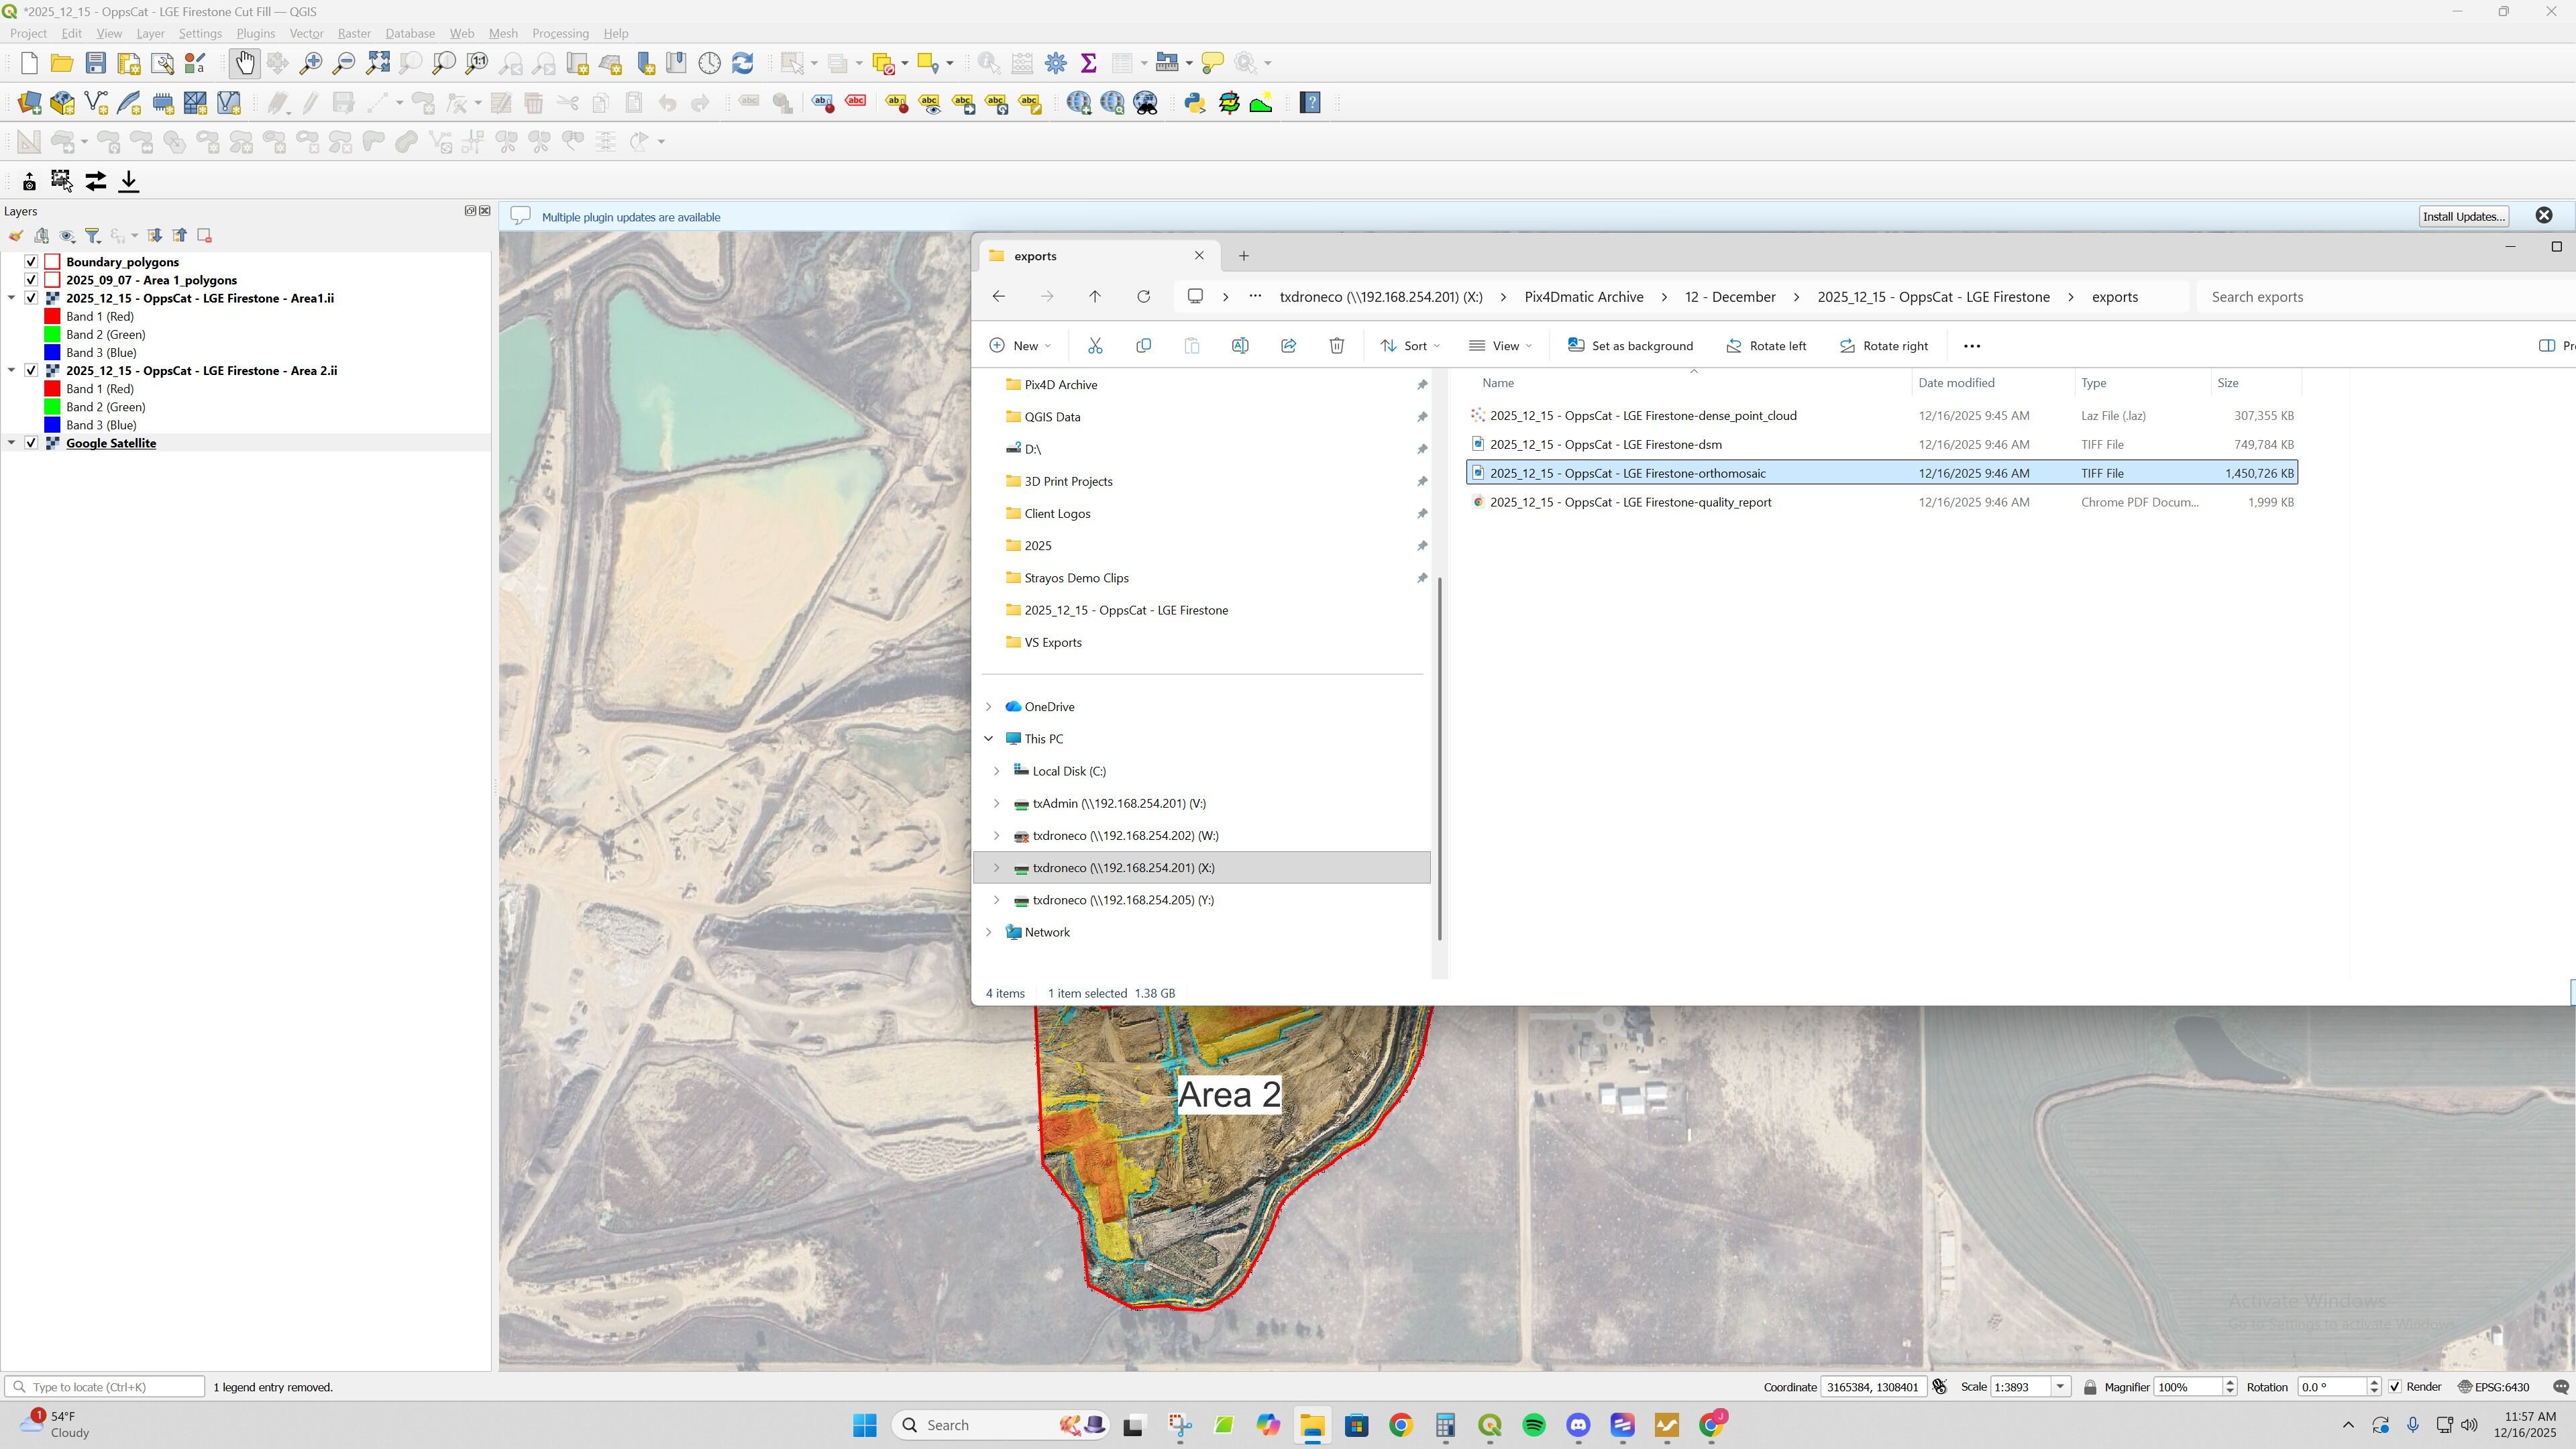The height and width of the screenshot is (1449, 2576).
Task: Expand the Network tree node
Action: 989,932
